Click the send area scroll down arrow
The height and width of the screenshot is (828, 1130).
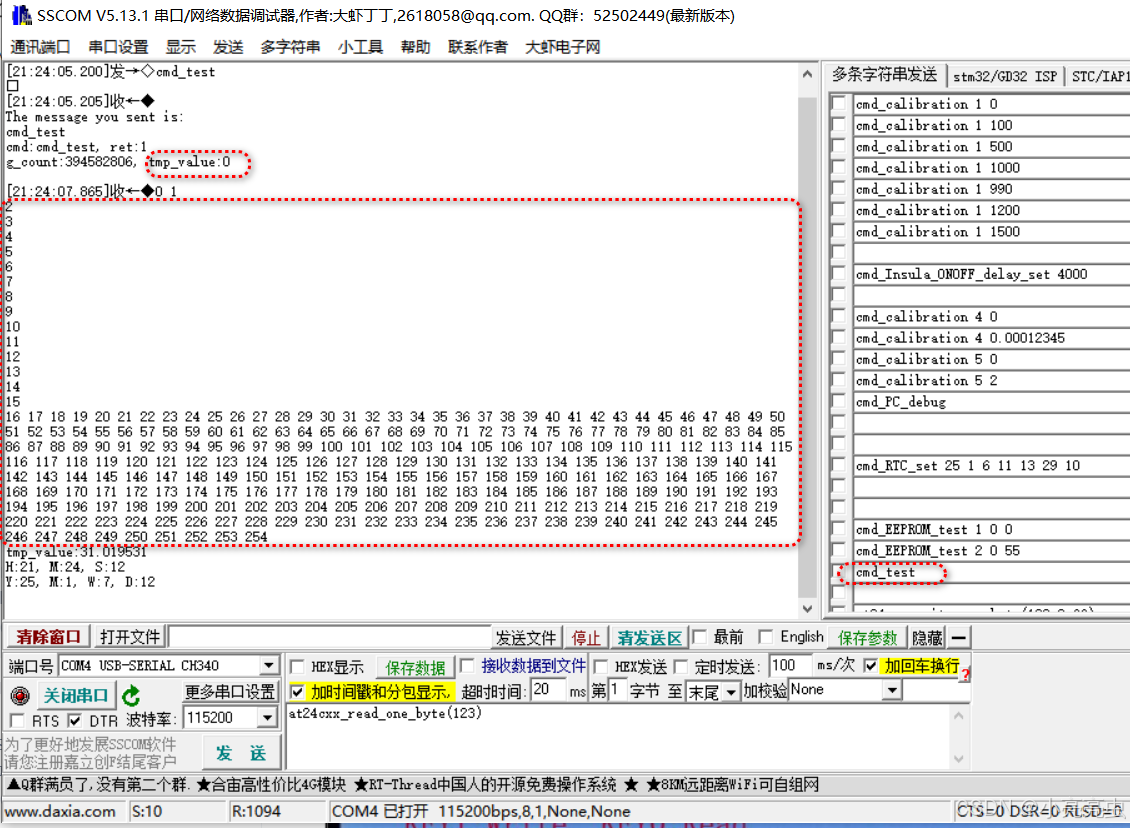click(958, 759)
